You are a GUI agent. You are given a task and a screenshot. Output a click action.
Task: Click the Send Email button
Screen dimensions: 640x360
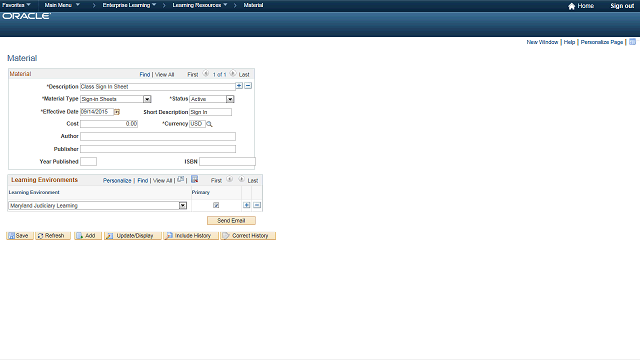point(231,220)
